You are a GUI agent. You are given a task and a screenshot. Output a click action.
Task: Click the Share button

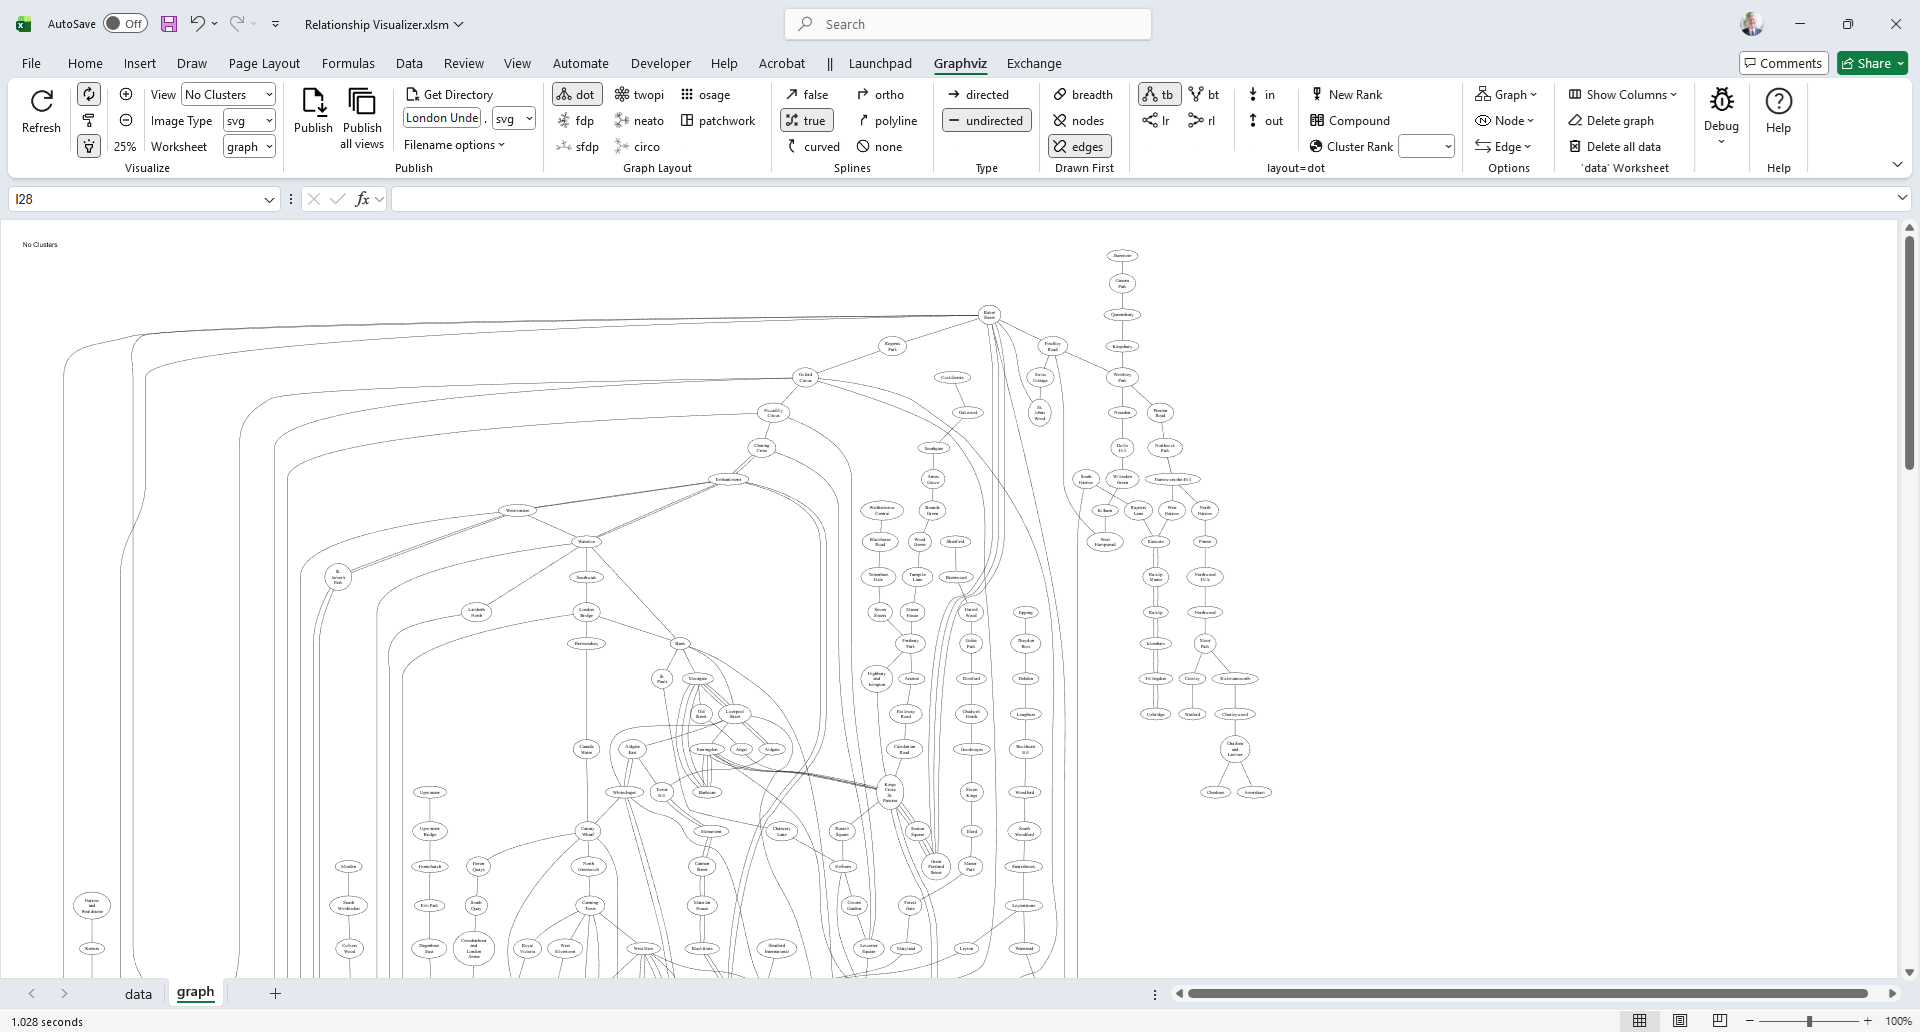1872,64
